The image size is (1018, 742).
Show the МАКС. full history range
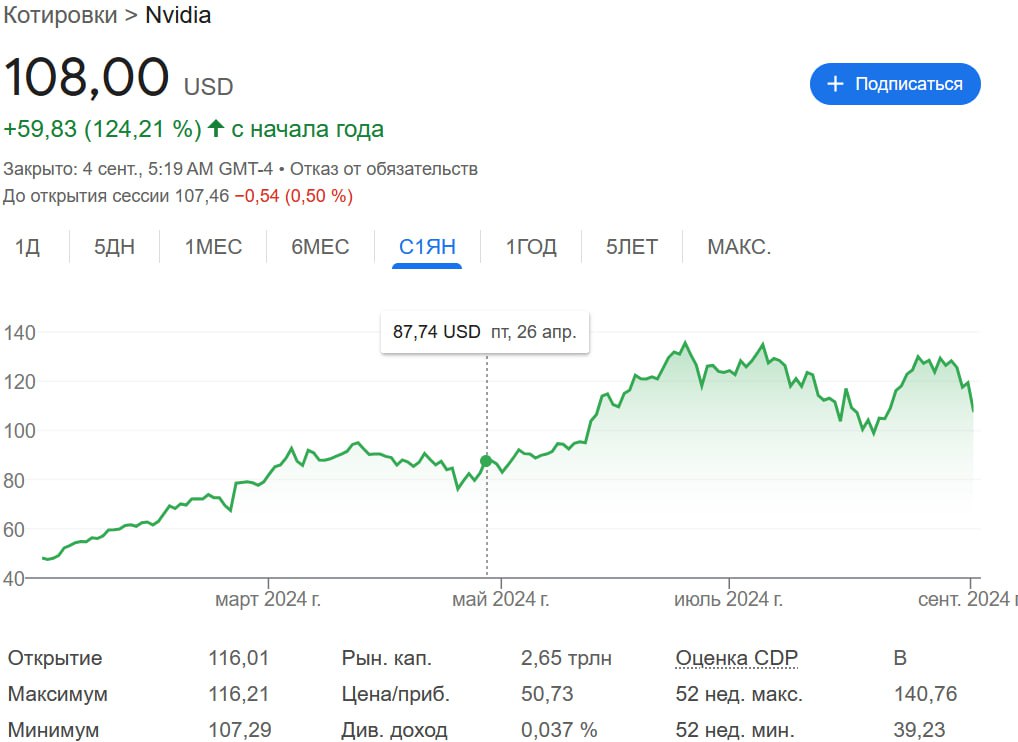(x=739, y=247)
